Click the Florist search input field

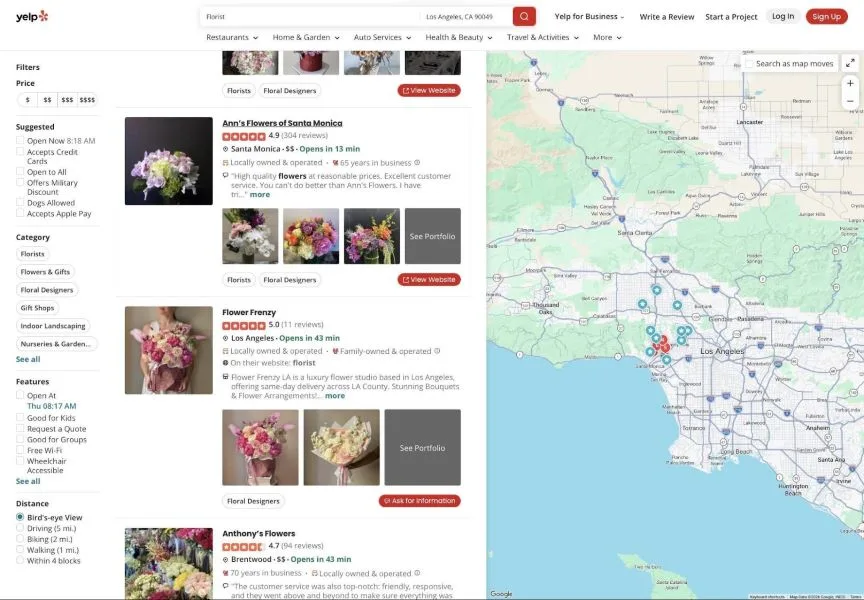pyautogui.click(x=310, y=17)
